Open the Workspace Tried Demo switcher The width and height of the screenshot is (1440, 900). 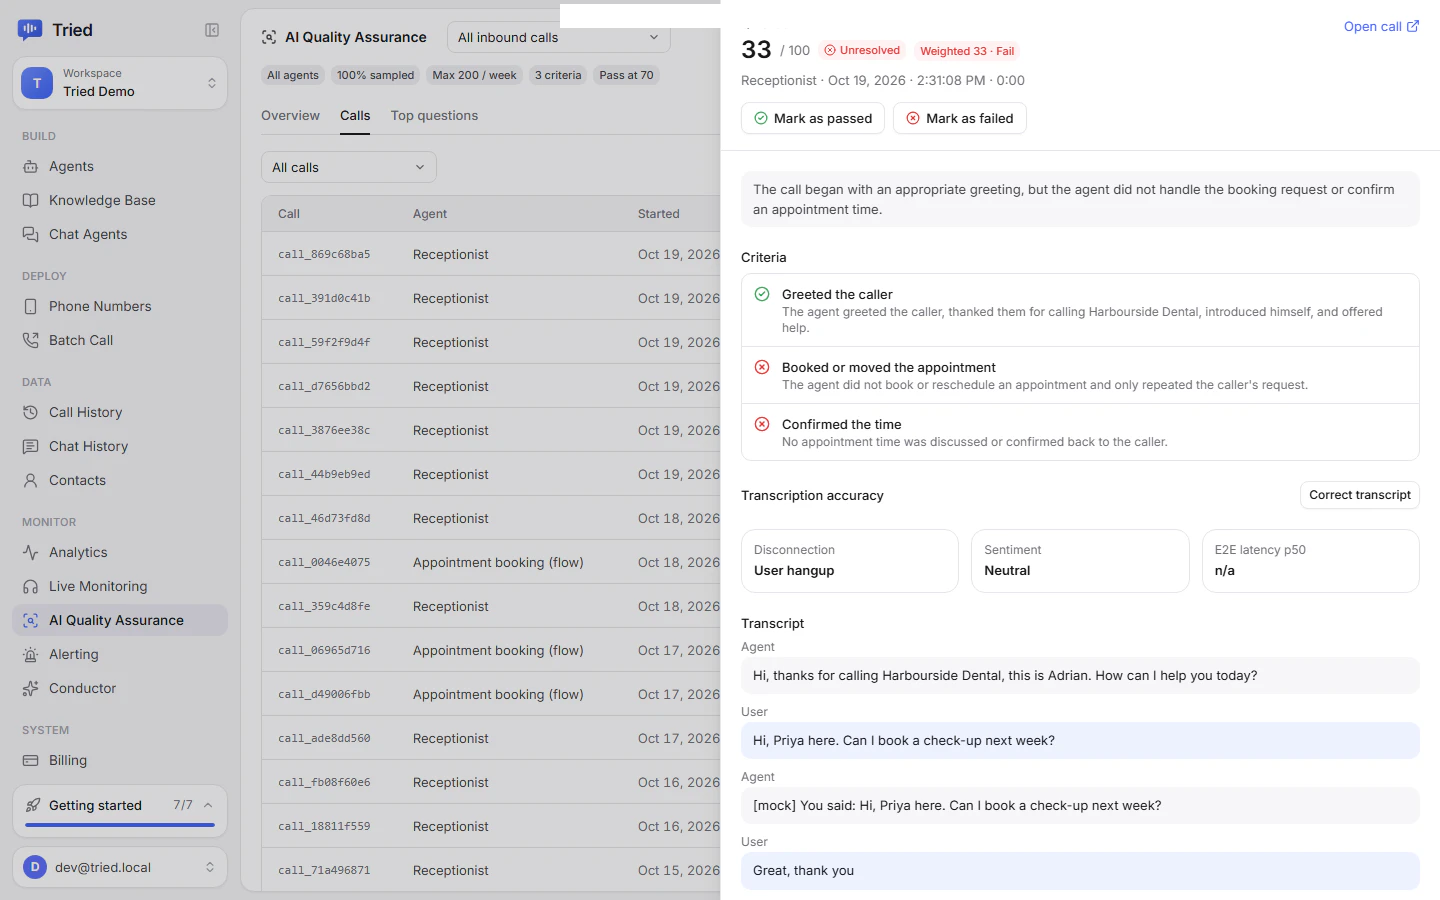pyautogui.click(x=120, y=83)
